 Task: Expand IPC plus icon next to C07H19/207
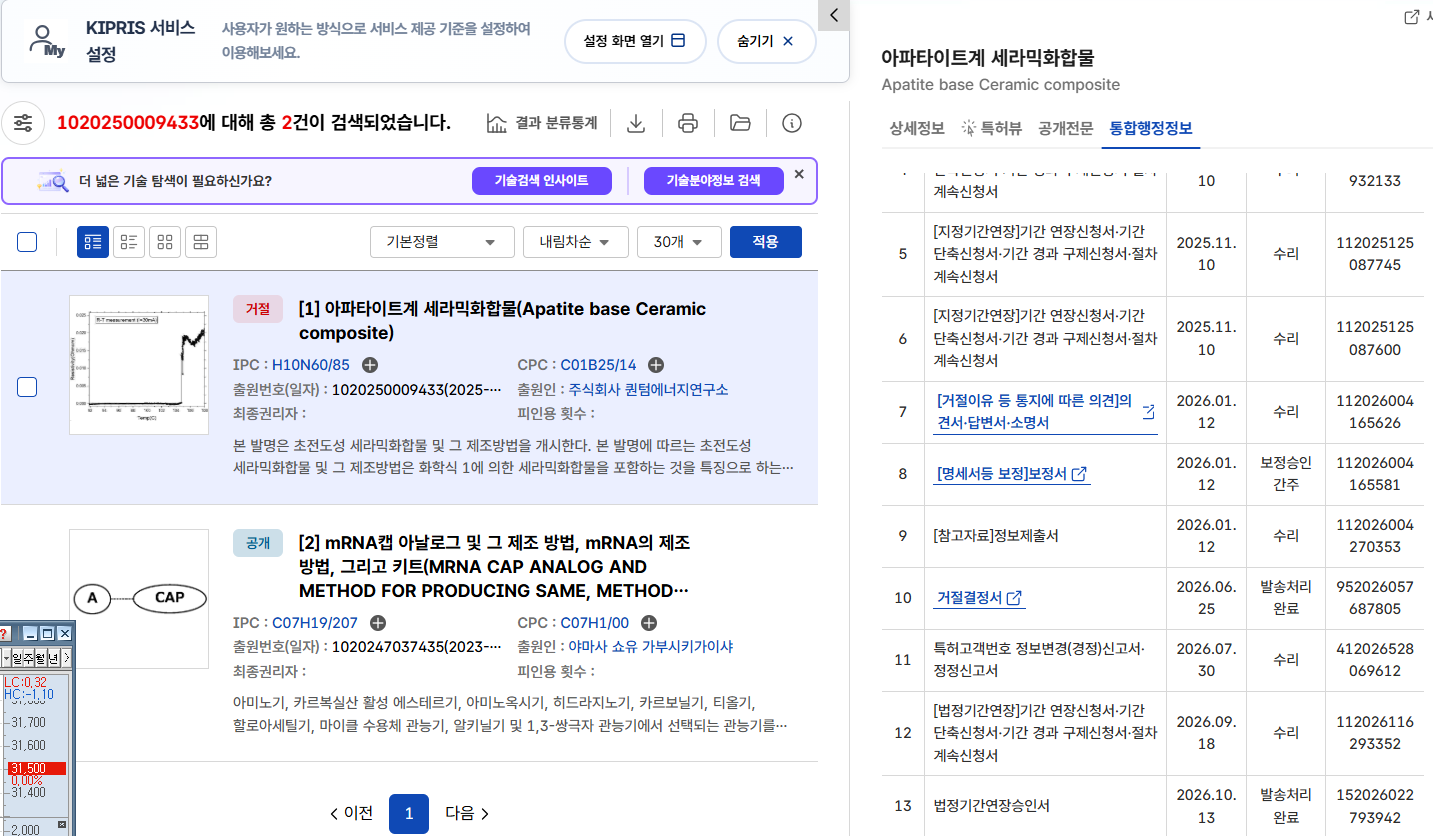[x=378, y=623]
